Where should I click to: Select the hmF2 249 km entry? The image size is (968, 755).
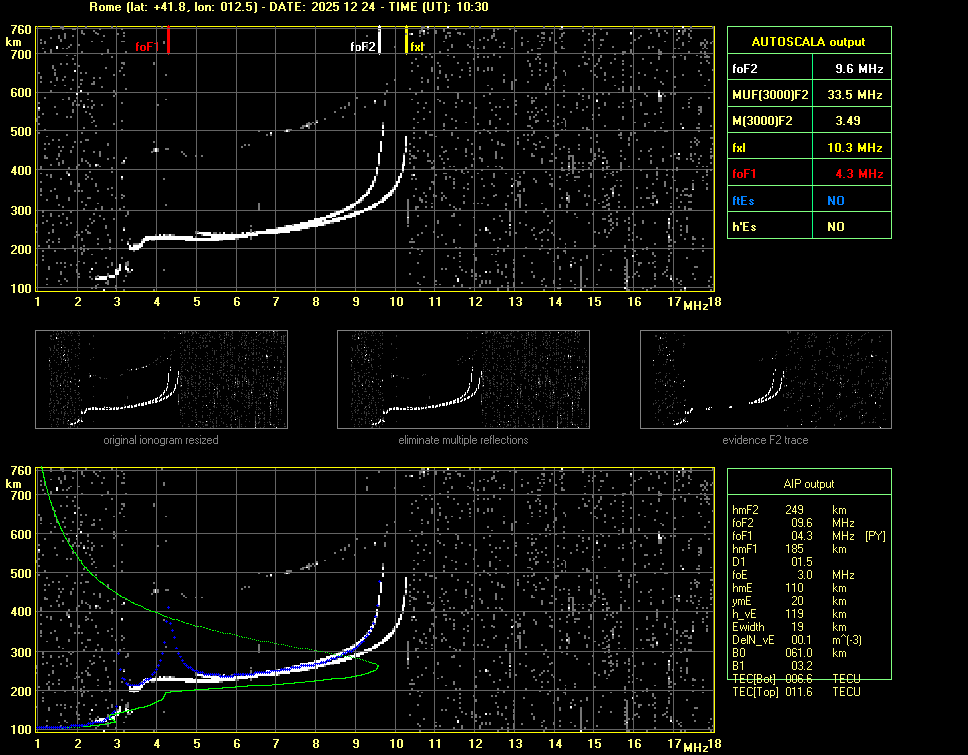[x=795, y=510]
